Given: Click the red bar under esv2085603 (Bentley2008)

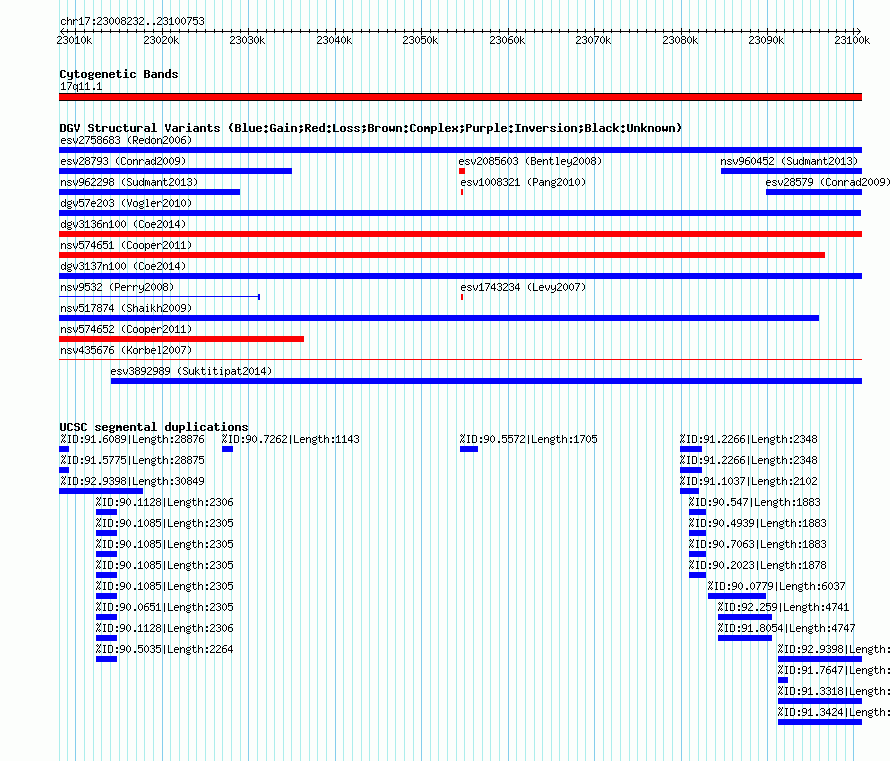Looking at the screenshot, I should (462, 171).
